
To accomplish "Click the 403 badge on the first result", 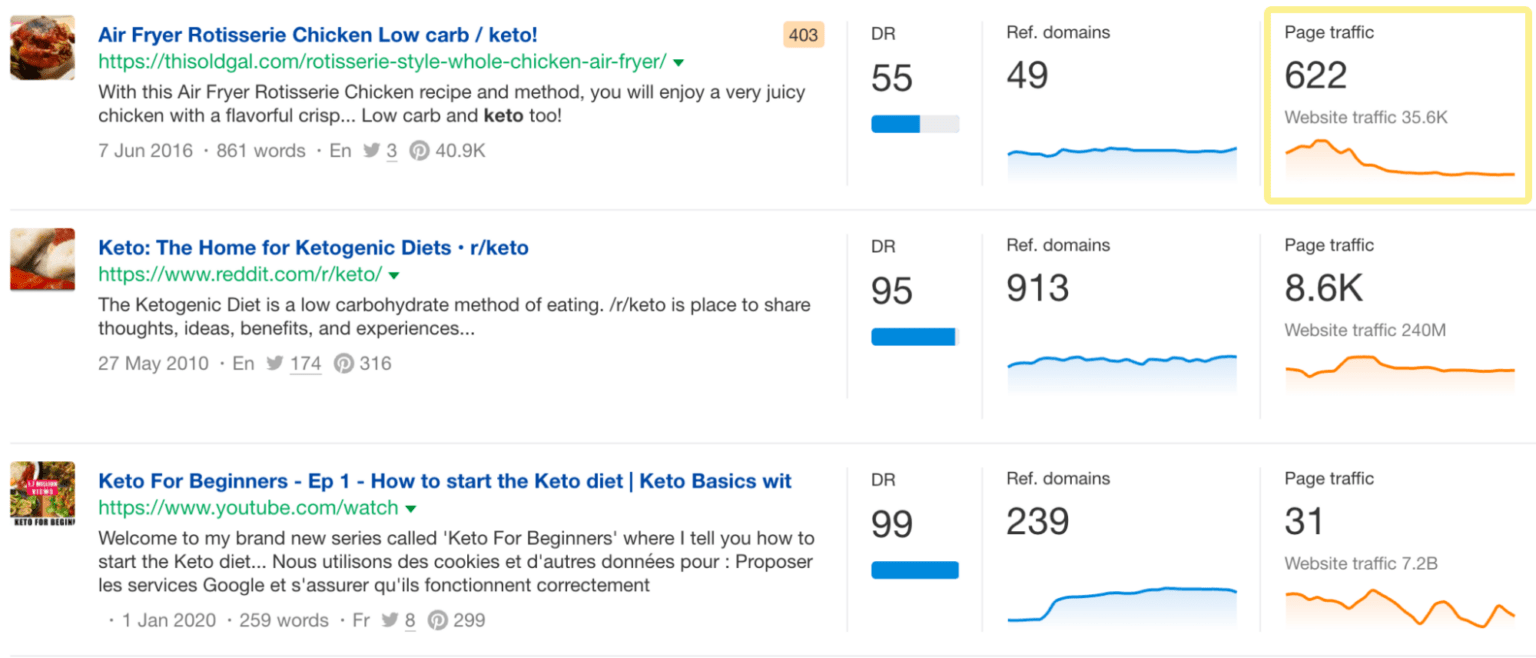I will (x=803, y=34).
